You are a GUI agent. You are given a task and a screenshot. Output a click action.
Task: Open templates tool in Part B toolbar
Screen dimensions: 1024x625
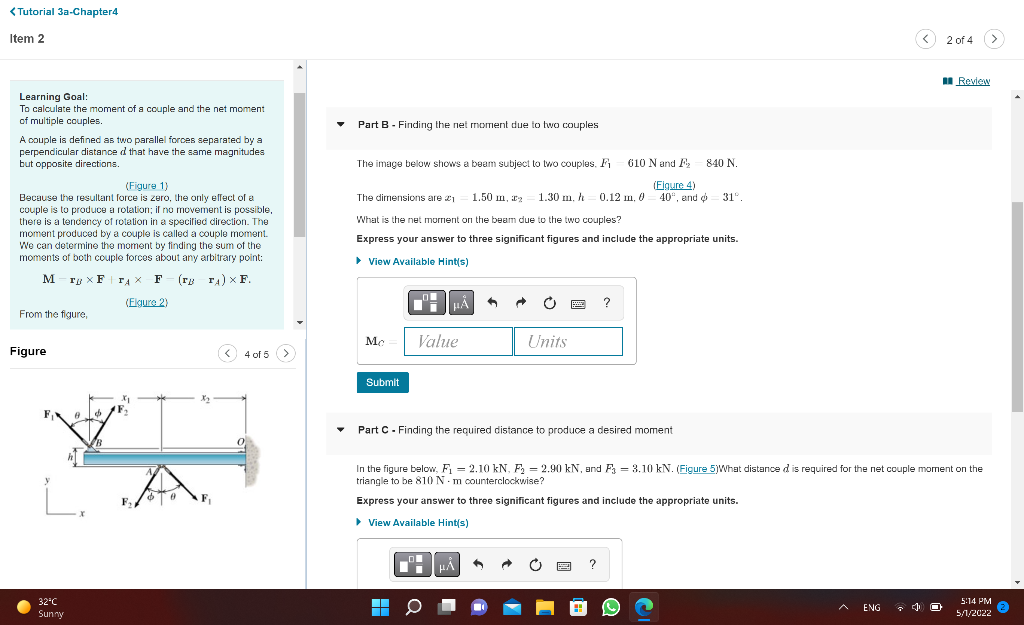(x=426, y=302)
